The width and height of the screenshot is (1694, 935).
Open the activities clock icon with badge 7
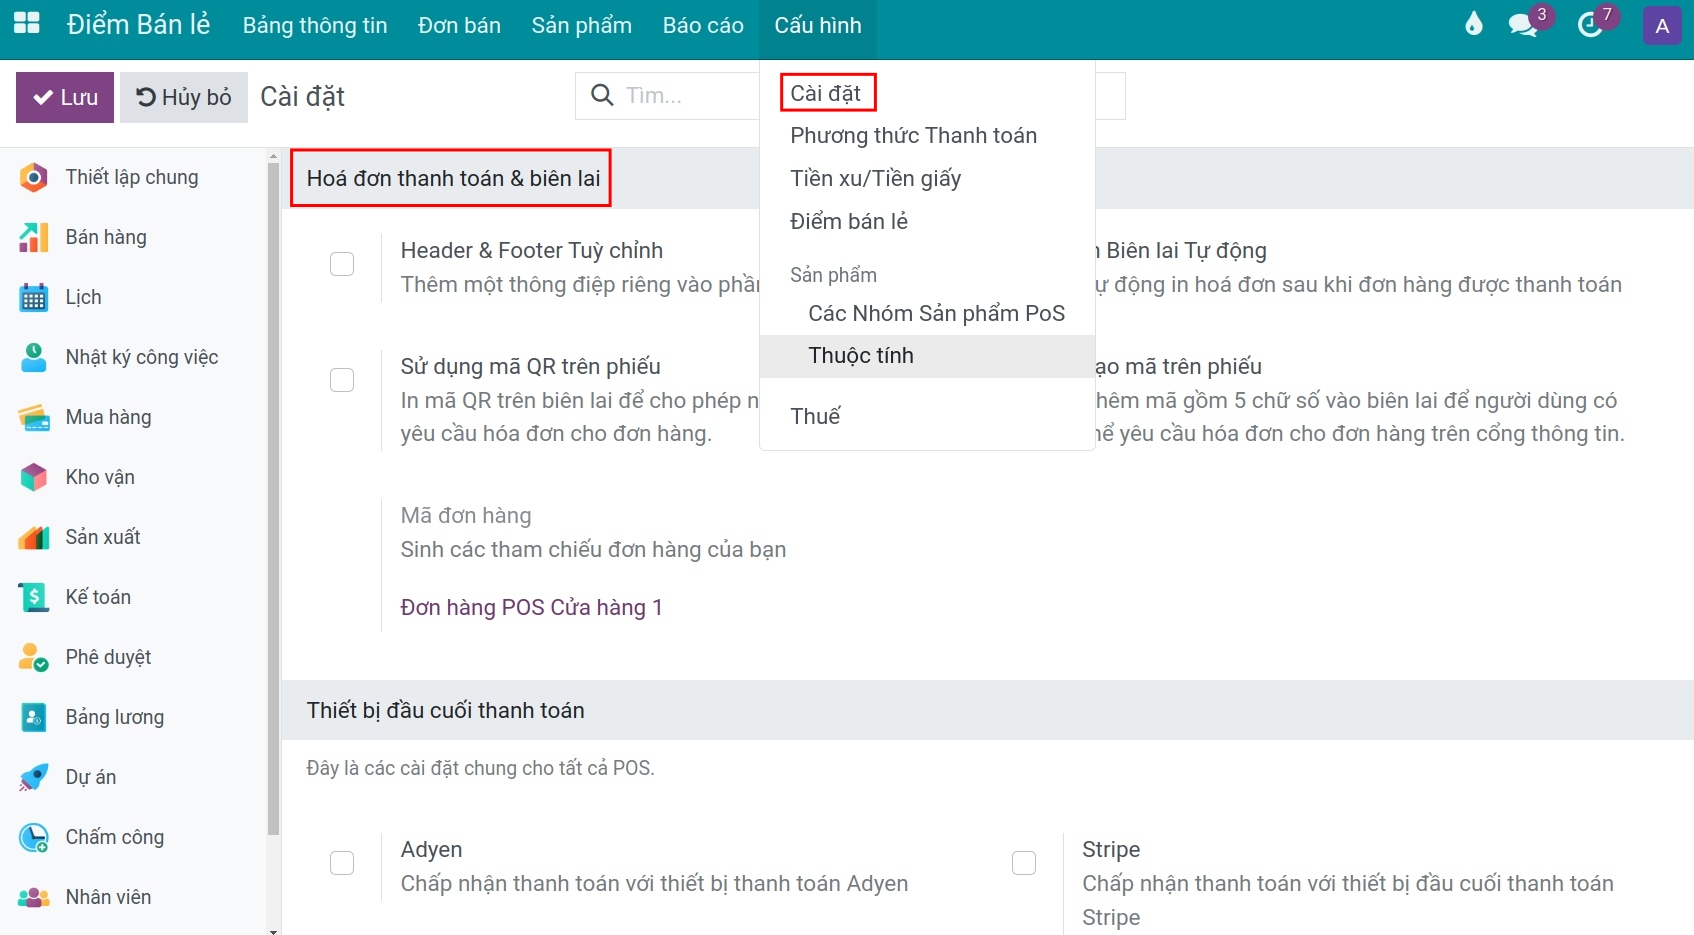point(1590,24)
